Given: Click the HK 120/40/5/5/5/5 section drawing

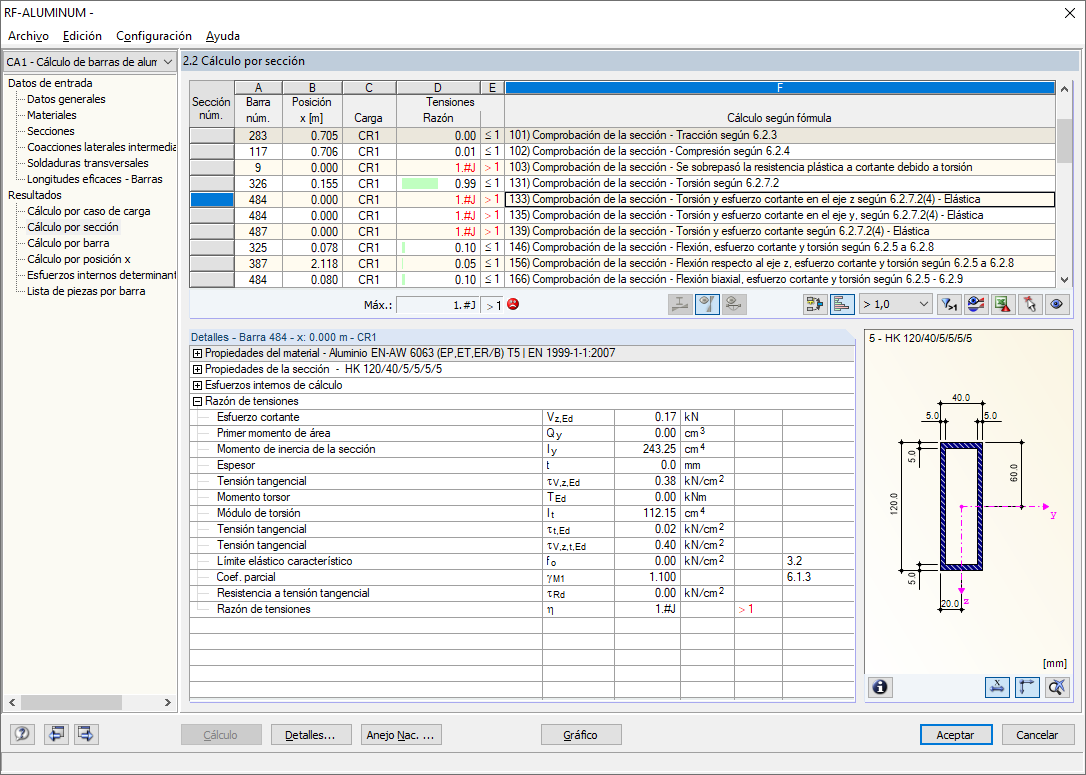Looking at the screenshot, I should tap(961, 507).
